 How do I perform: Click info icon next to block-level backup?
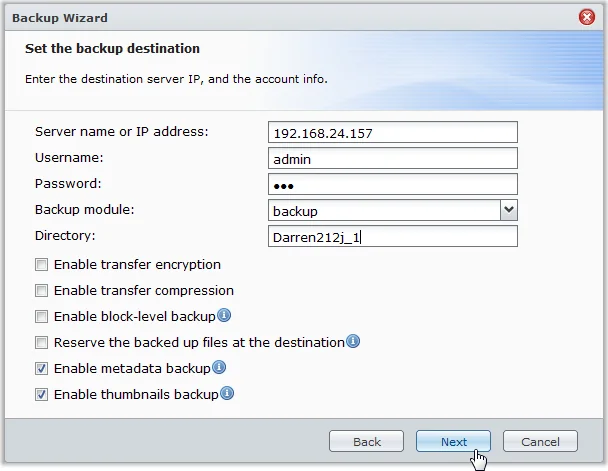pos(224,316)
